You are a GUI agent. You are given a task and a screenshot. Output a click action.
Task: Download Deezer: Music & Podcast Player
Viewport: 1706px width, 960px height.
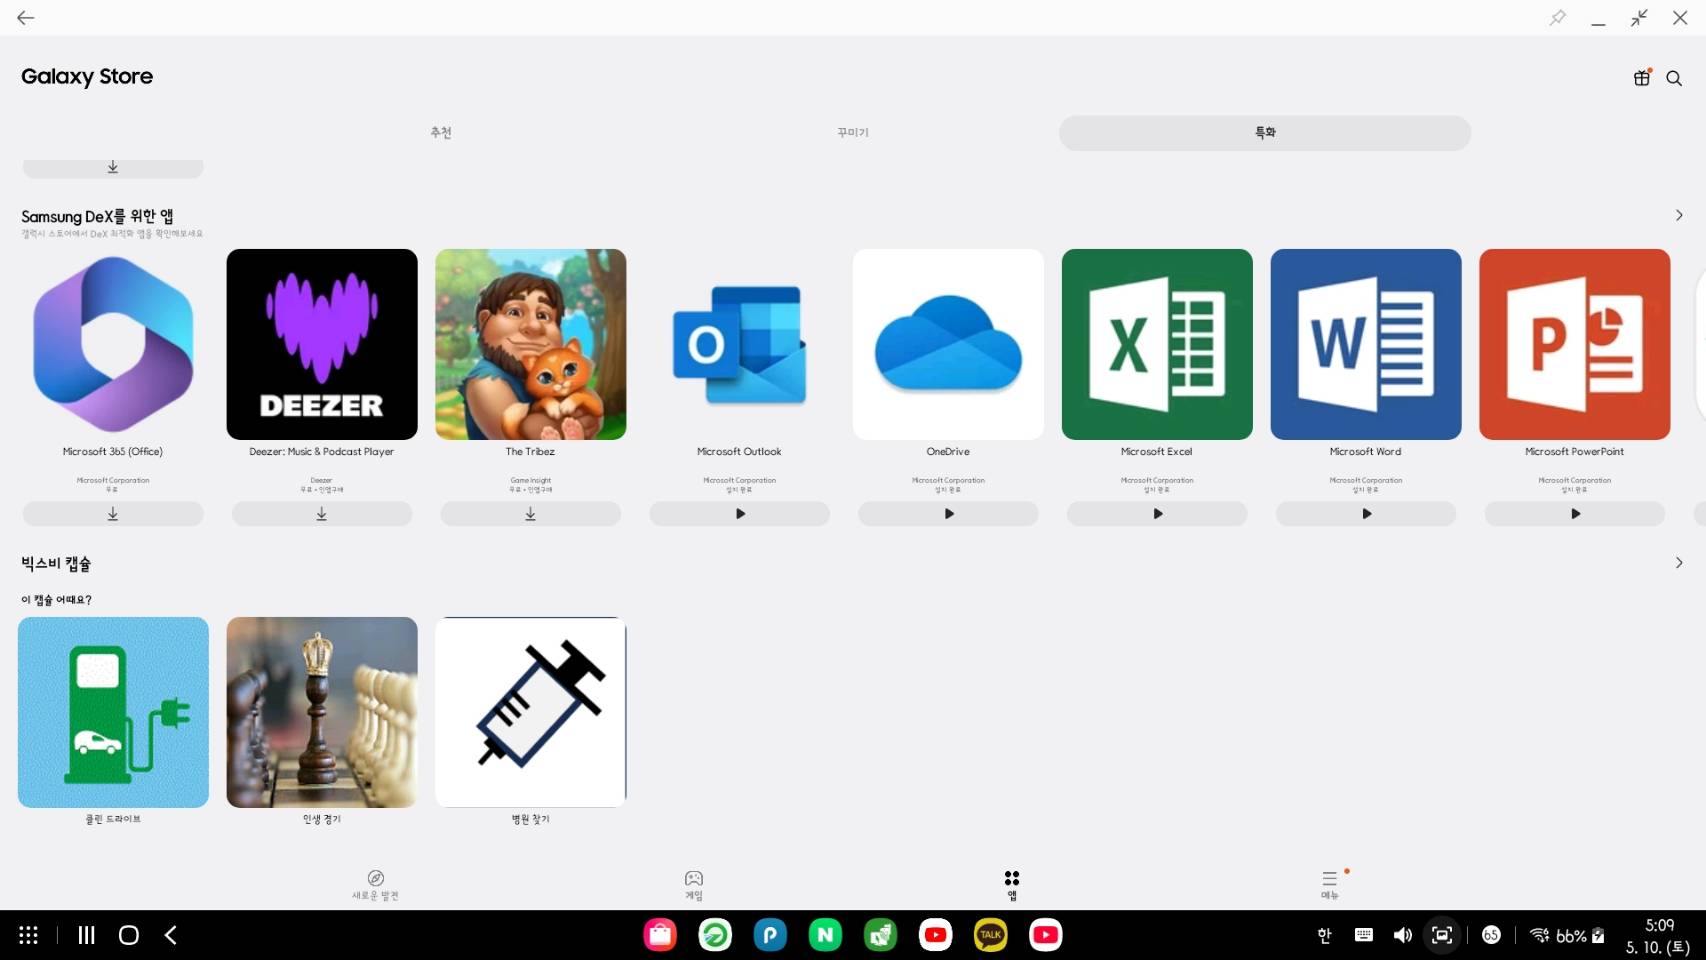coord(322,514)
